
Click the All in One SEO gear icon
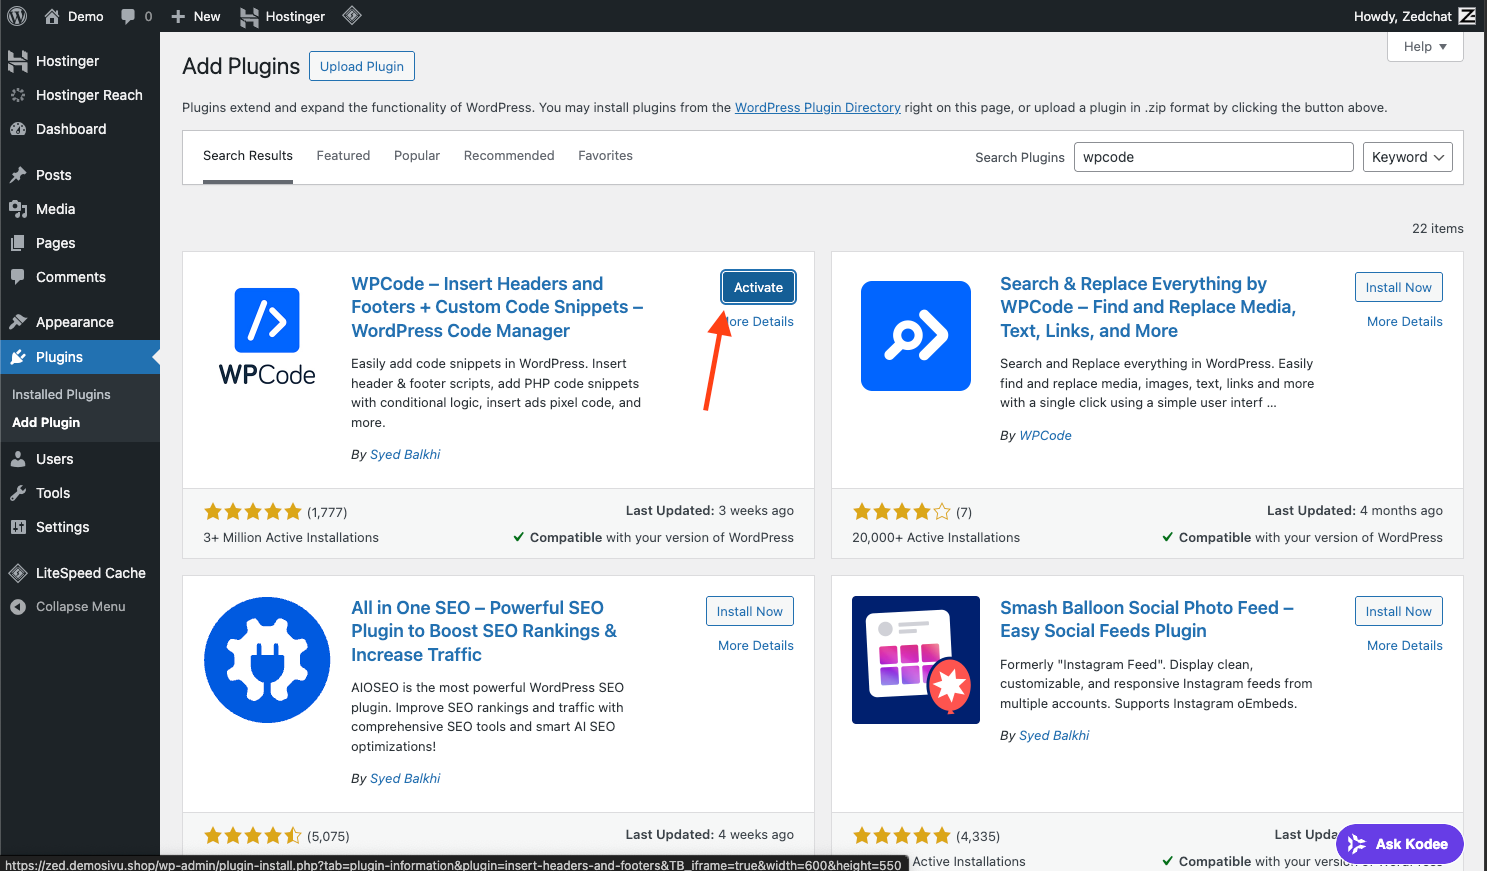coord(267,660)
